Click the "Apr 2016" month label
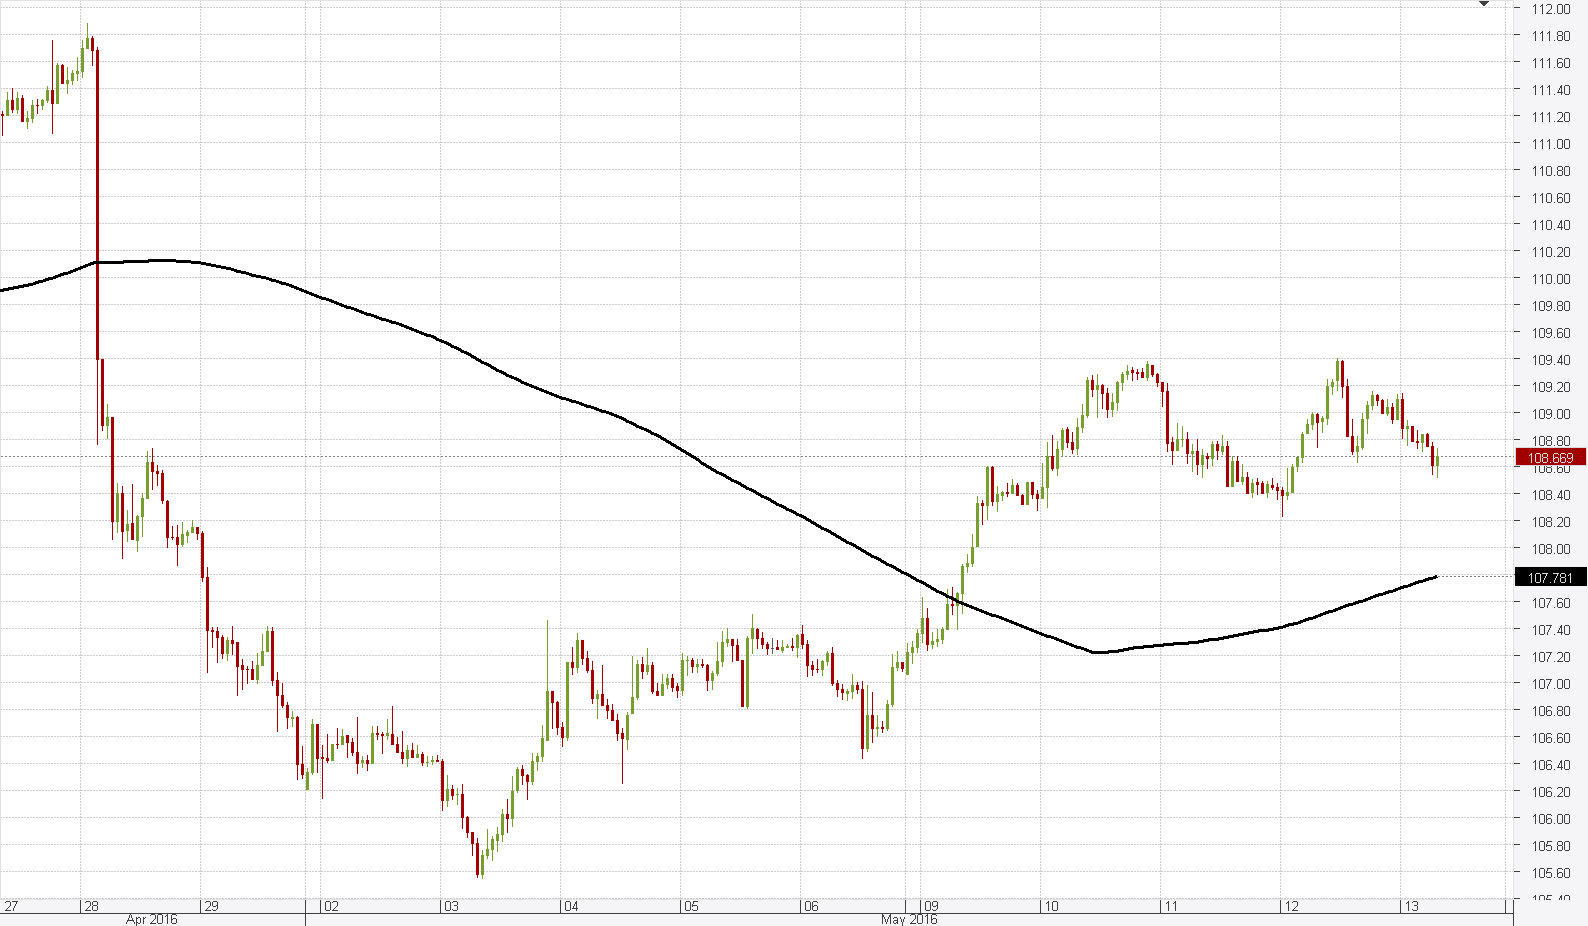This screenshot has width=1588, height=926. click(152, 919)
